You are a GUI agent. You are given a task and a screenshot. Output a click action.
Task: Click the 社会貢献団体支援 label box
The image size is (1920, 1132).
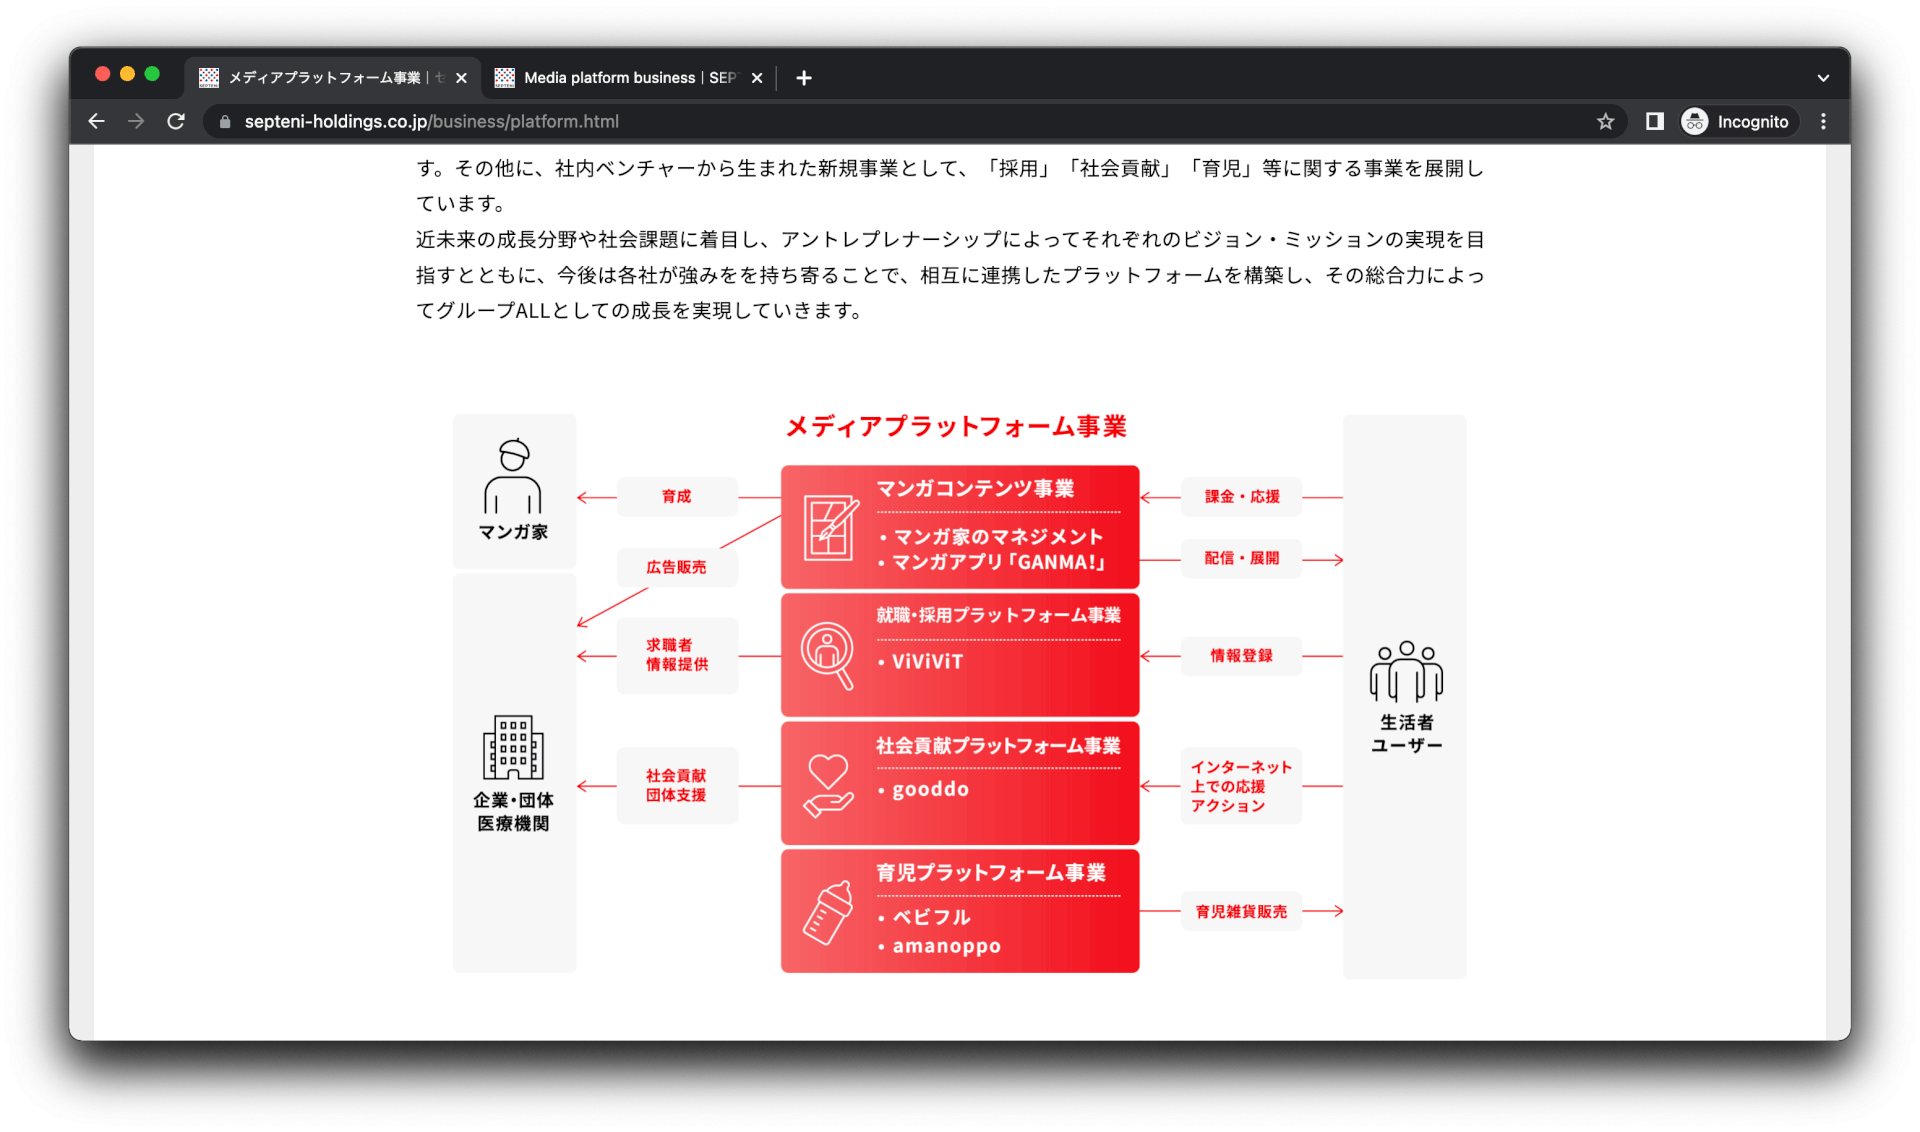(x=677, y=785)
